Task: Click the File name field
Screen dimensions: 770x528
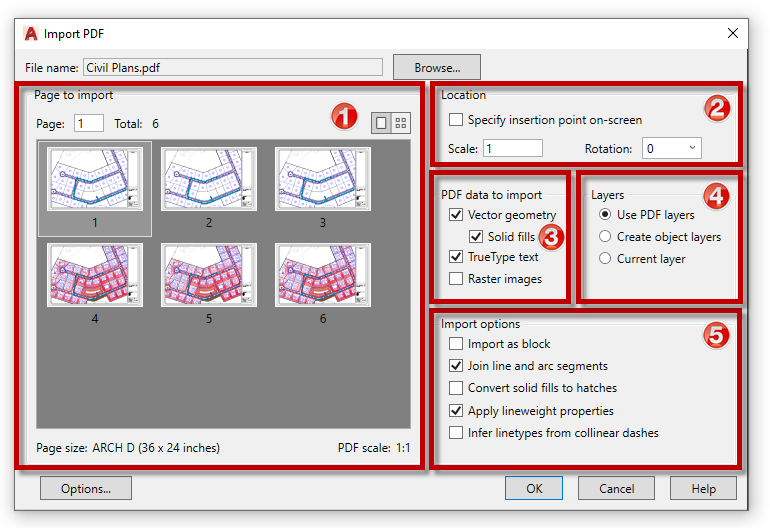Action: (233, 67)
